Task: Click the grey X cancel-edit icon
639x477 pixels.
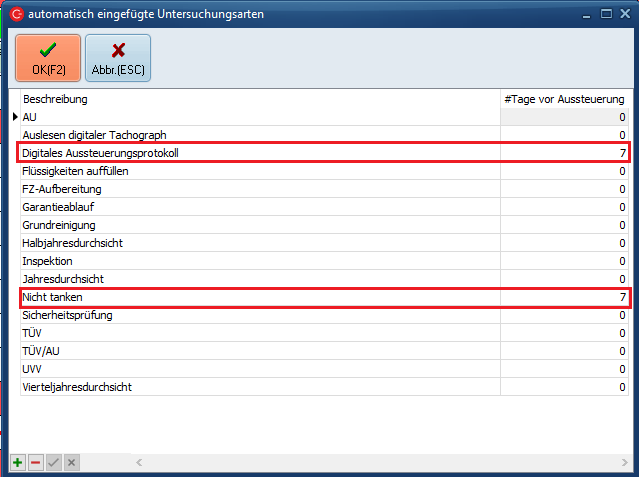Action: (71, 462)
